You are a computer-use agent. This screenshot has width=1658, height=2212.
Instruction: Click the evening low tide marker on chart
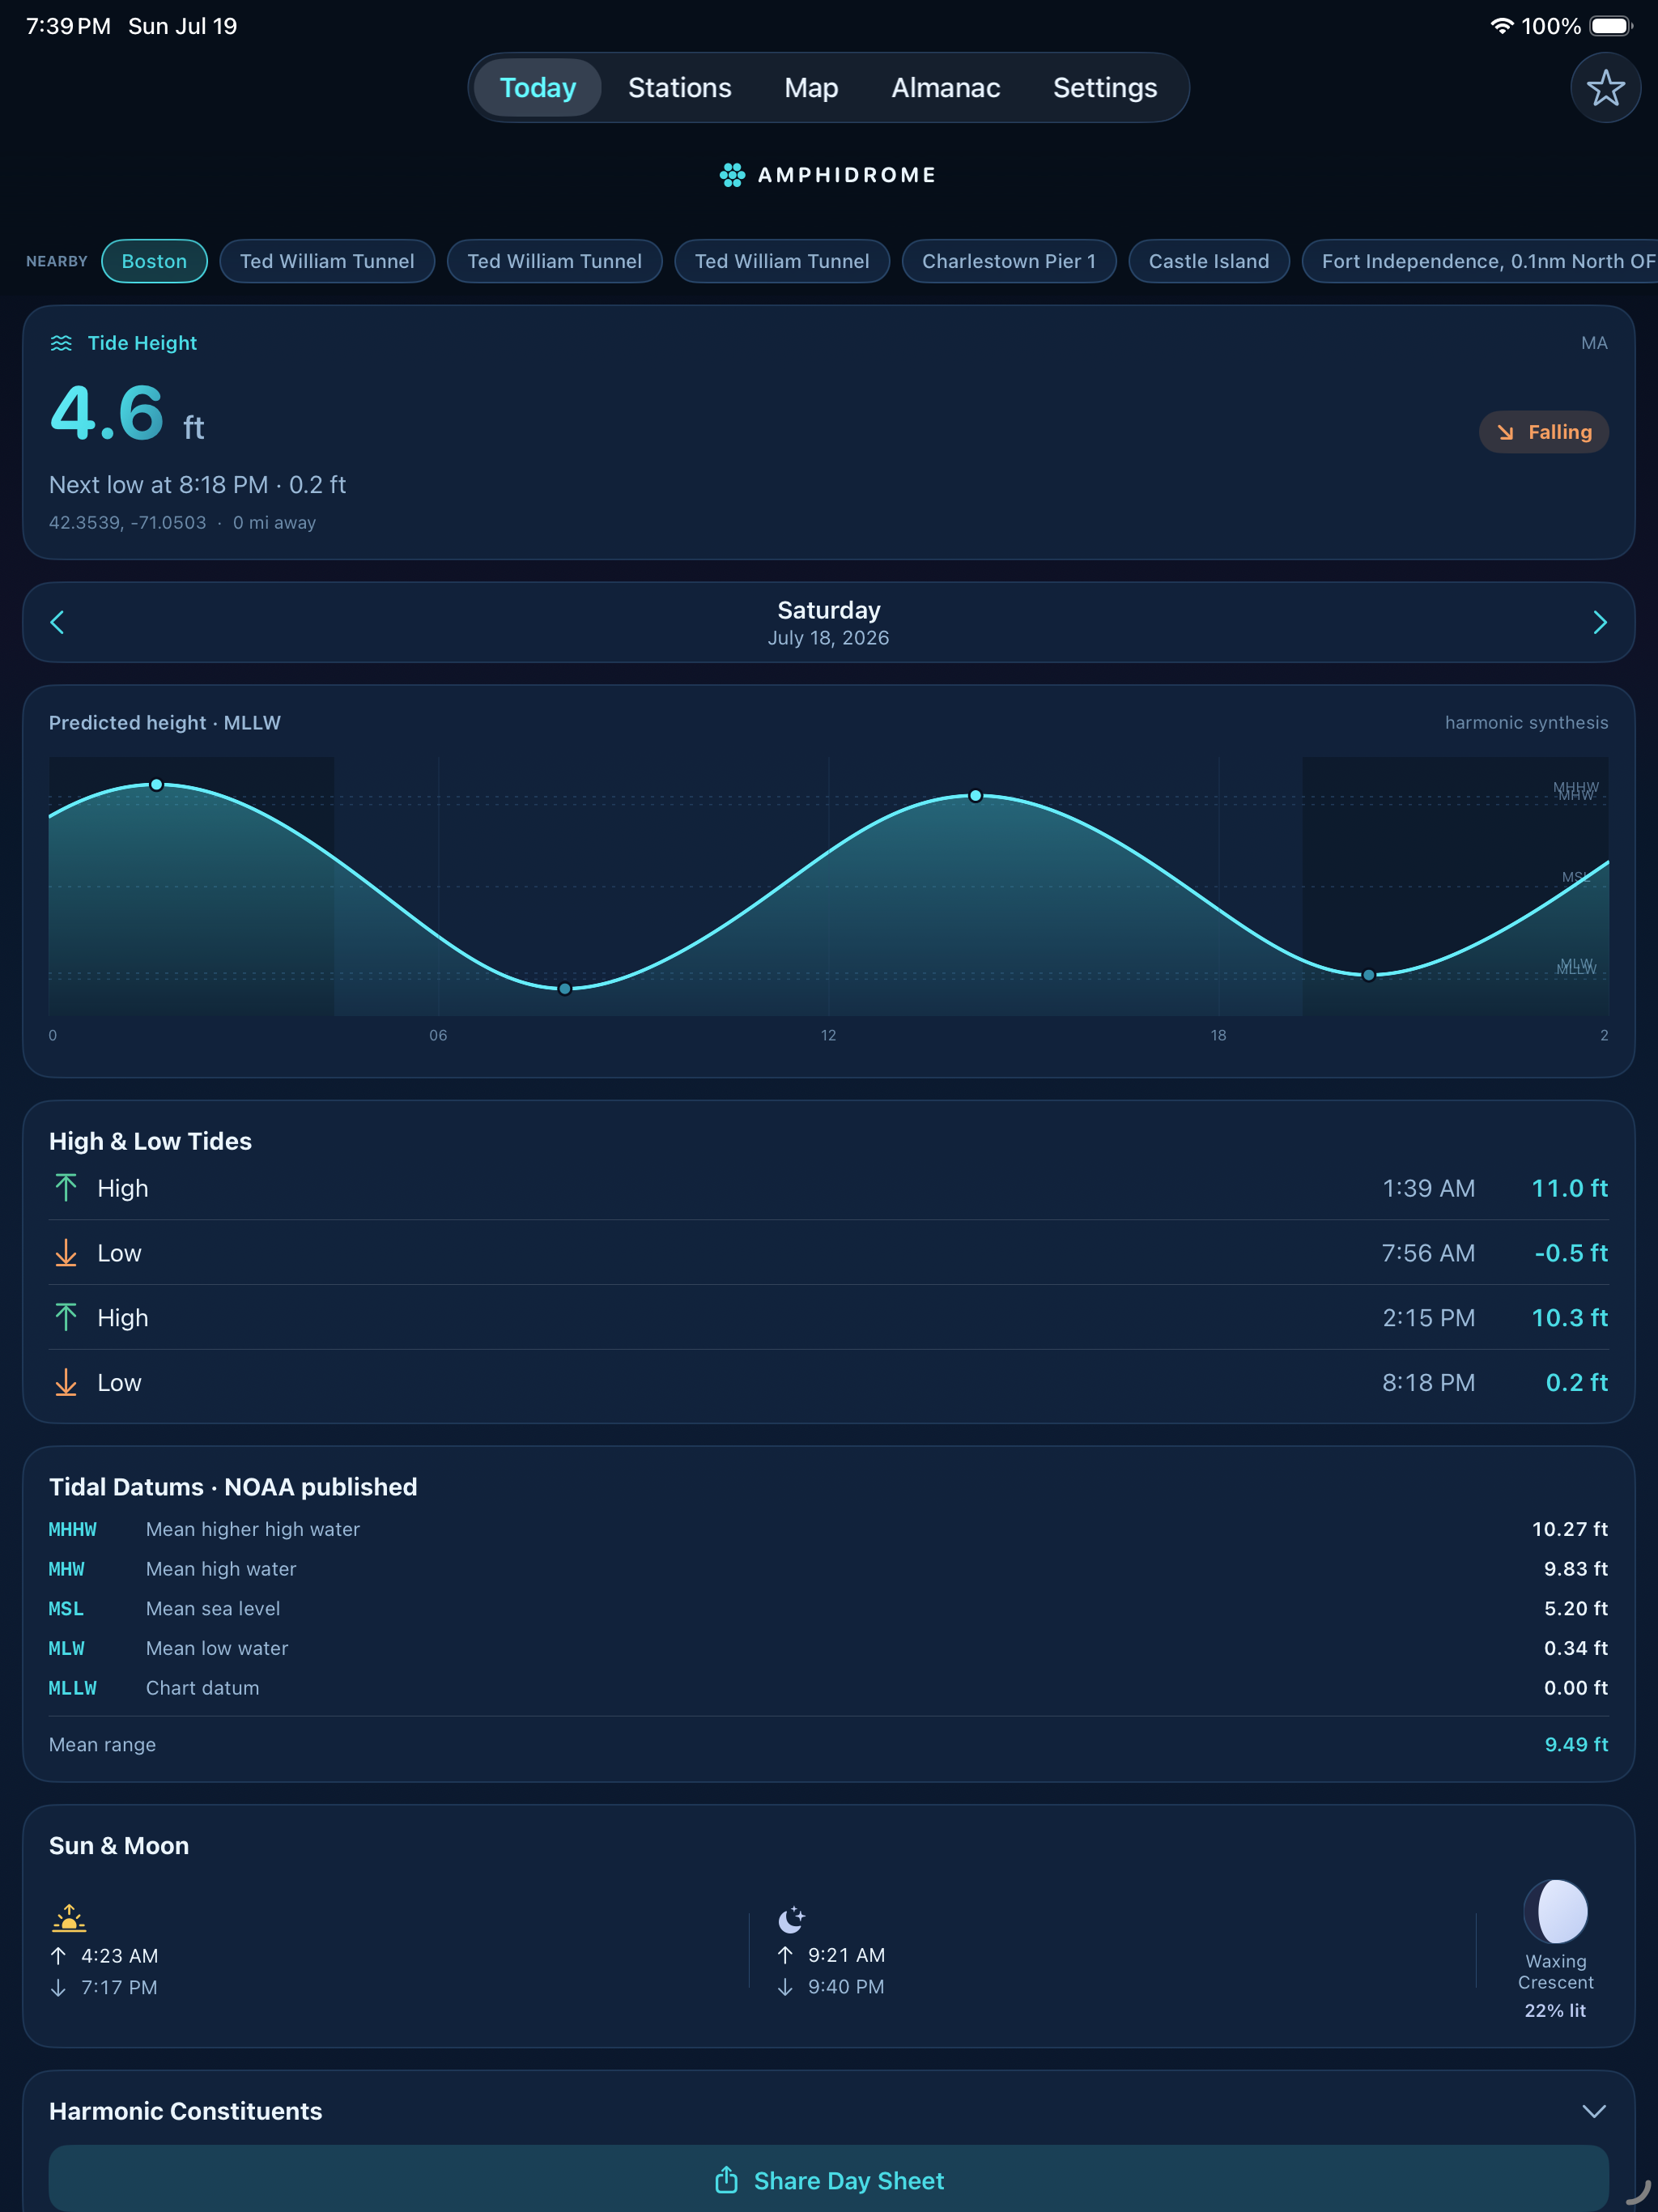[x=1368, y=975]
